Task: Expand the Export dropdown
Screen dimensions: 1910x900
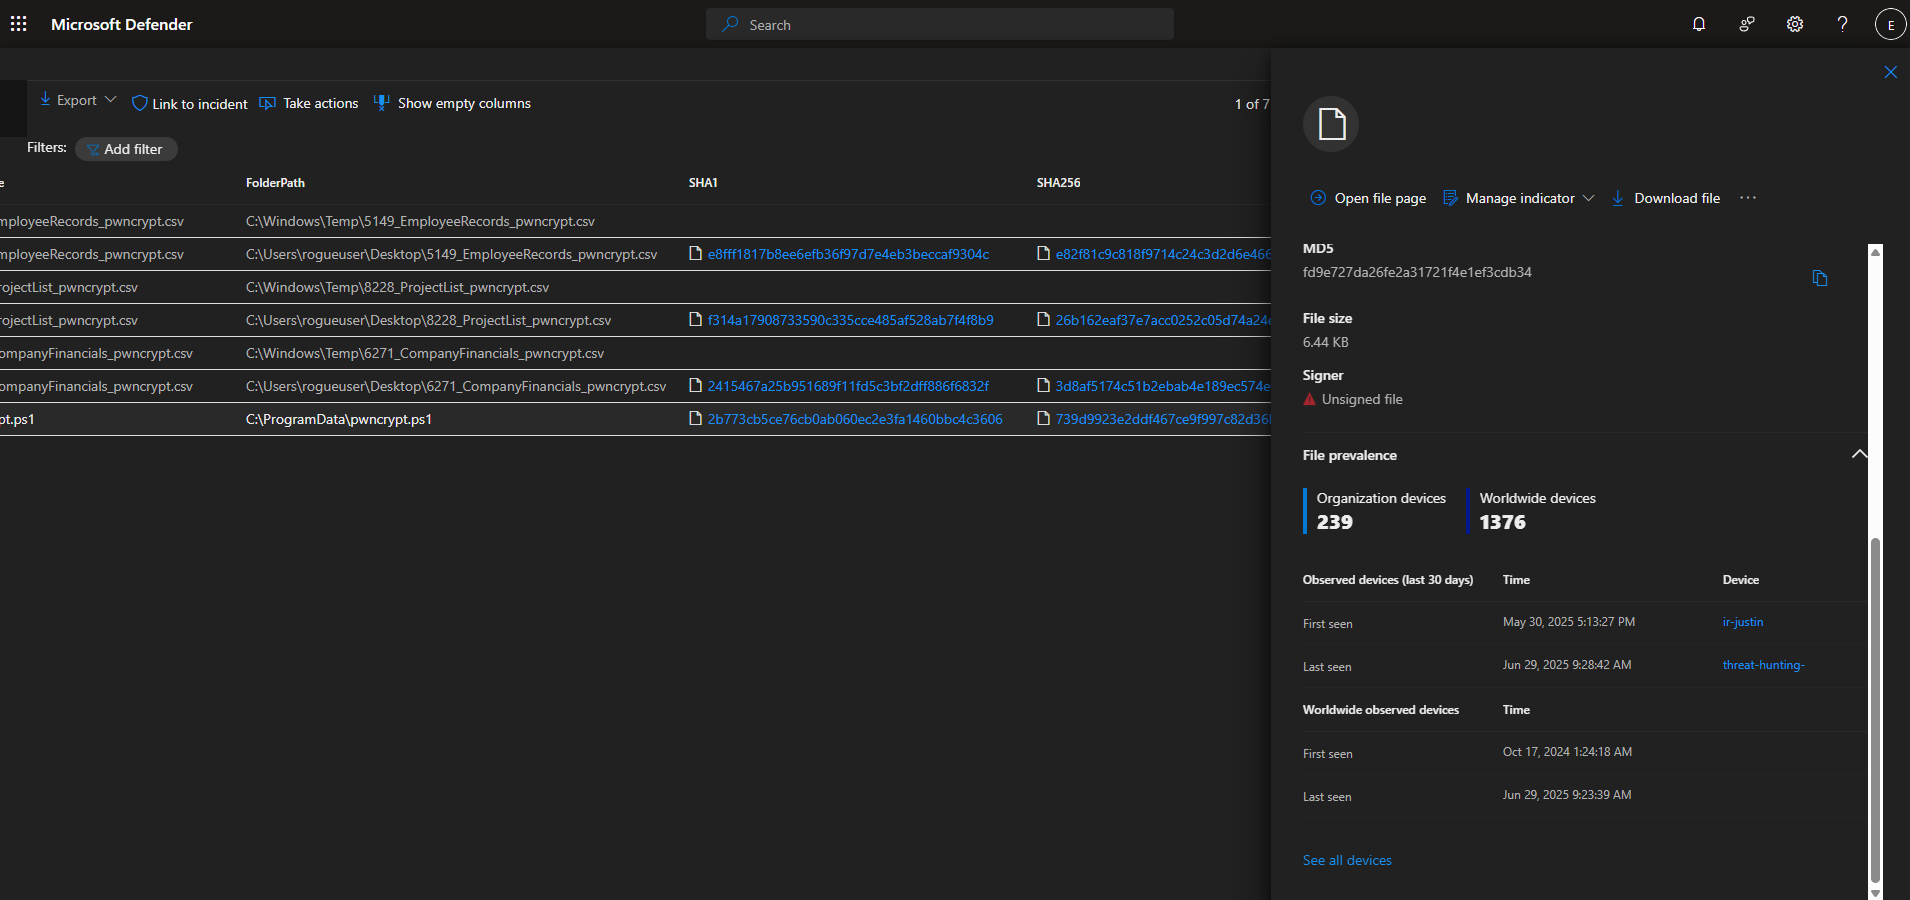Action: click(x=78, y=100)
